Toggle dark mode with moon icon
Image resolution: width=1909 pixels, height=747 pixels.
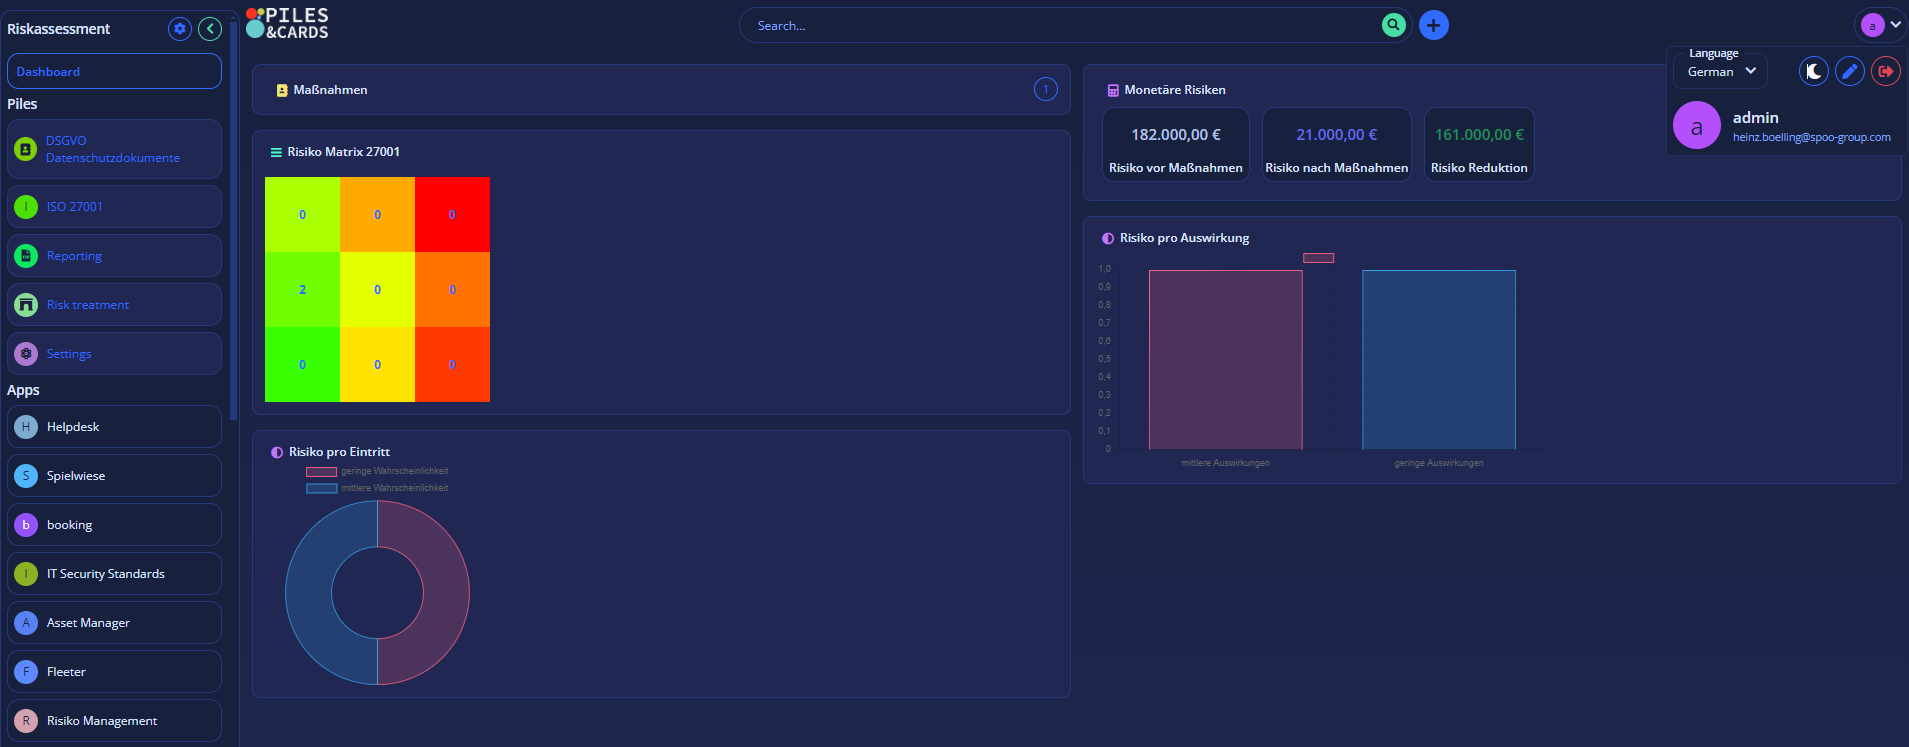point(1813,71)
